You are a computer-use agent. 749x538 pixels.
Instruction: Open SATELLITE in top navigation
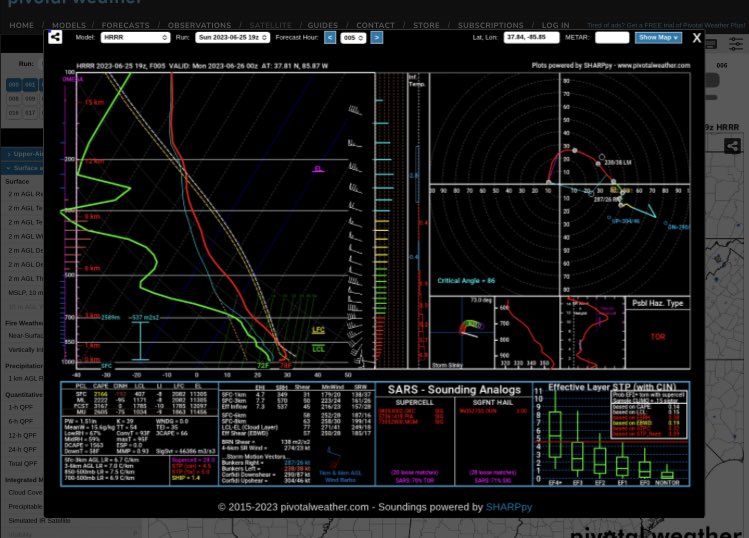tap(270, 25)
